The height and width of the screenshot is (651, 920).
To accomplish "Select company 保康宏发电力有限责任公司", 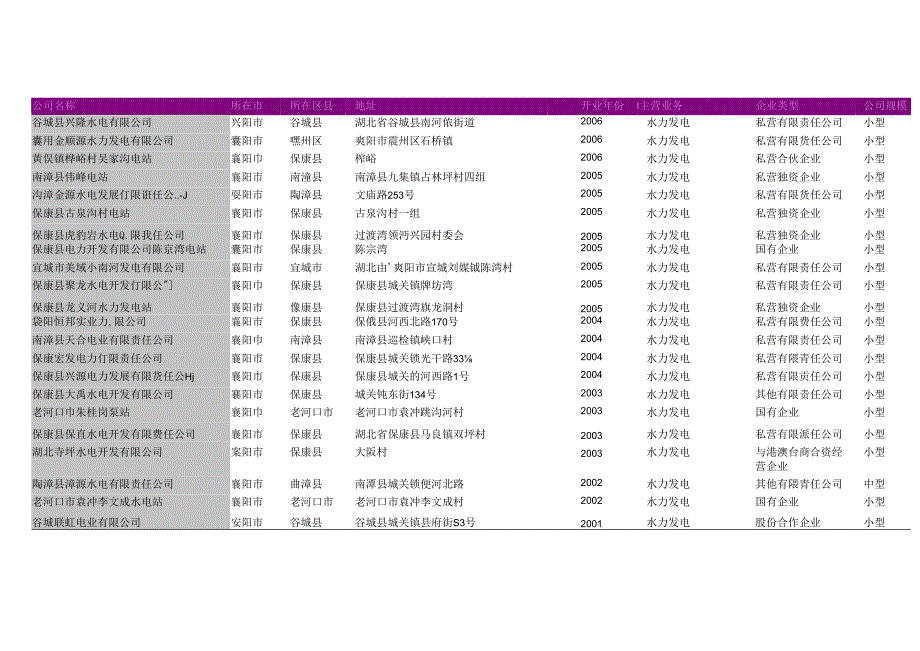I will tap(97, 358).
